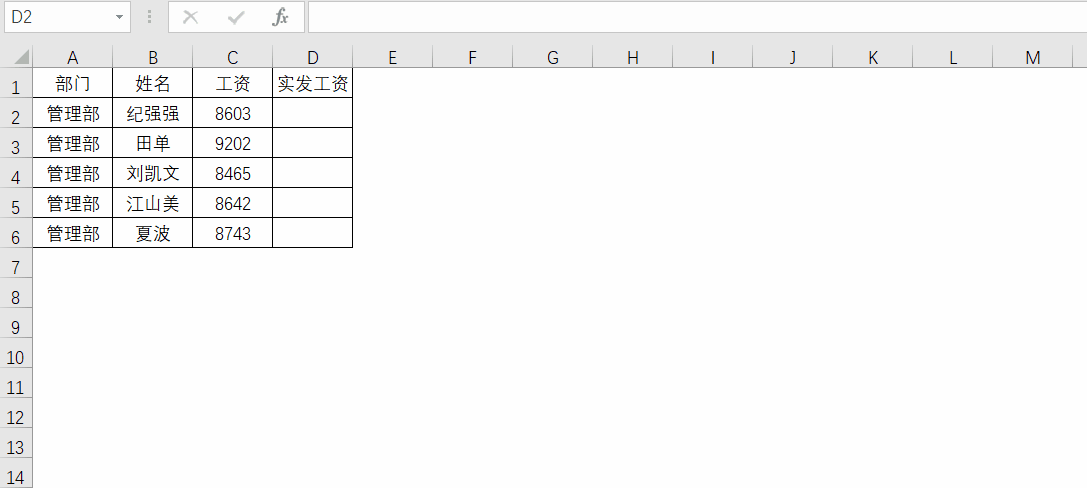Select row 7 header
The width and height of the screenshot is (1087, 488).
coord(16,267)
